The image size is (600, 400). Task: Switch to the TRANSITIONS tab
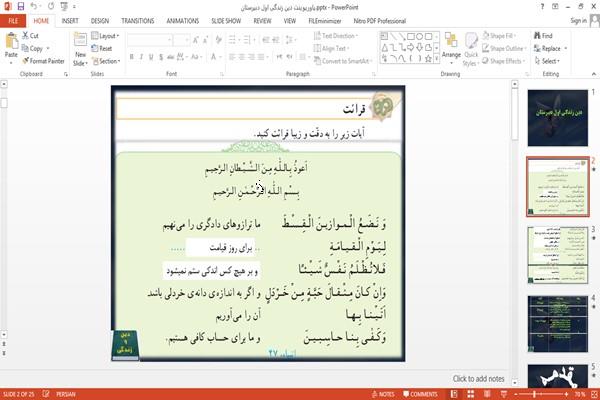(x=138, y=21)
